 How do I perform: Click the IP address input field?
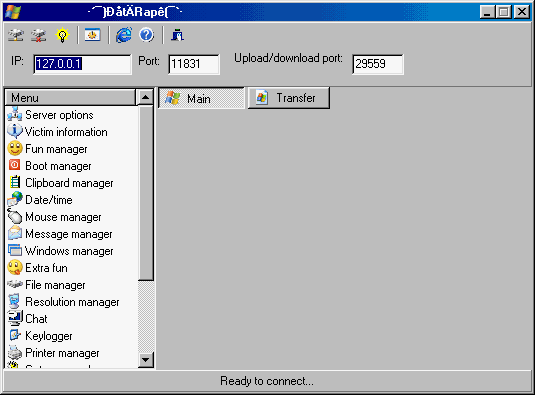pyautogui.click(x=82, y=64)
